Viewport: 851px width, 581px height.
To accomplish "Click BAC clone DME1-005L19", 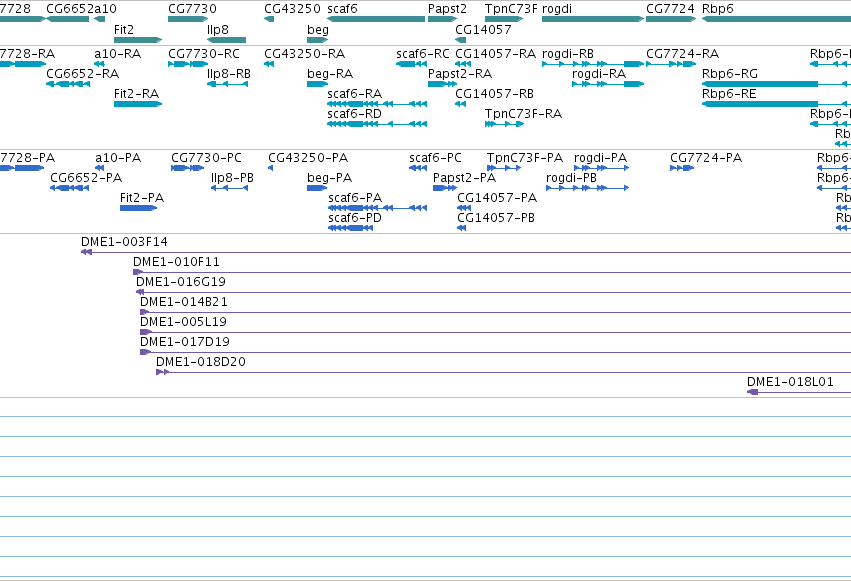I will (496, 333).
